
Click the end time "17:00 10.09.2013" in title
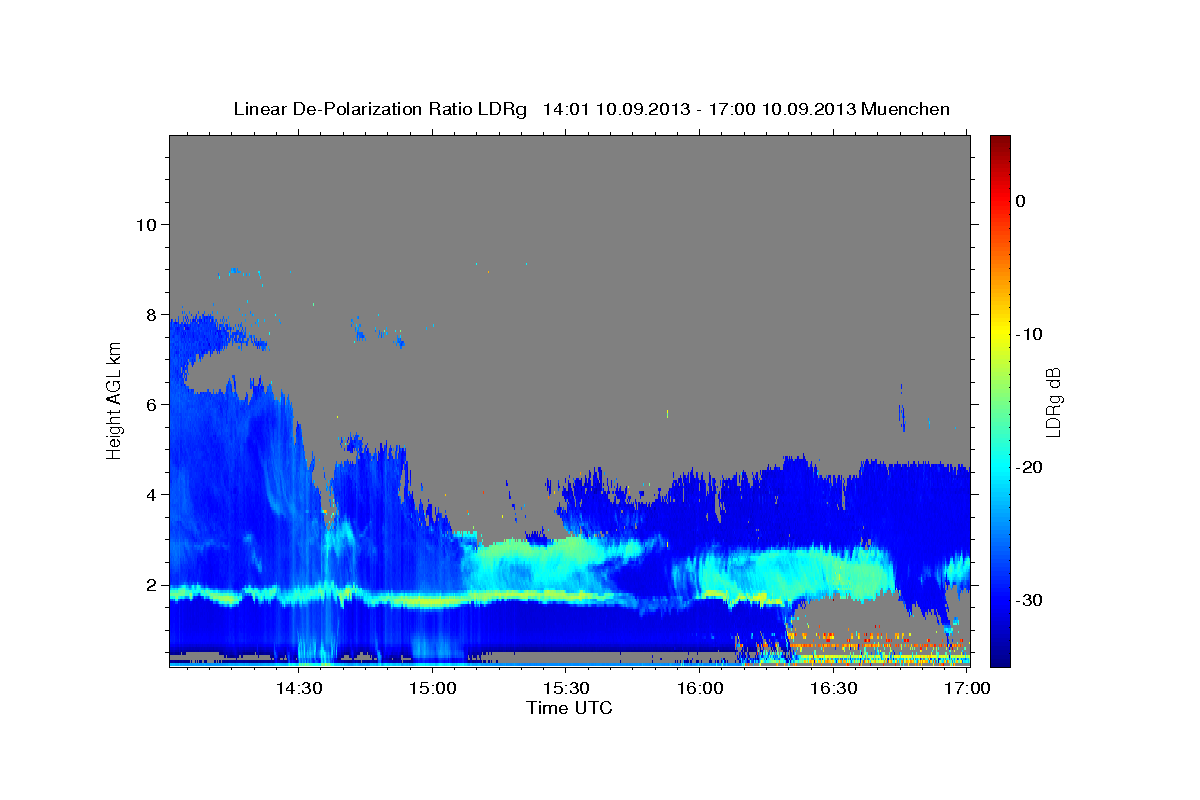(x=782, y=109)
